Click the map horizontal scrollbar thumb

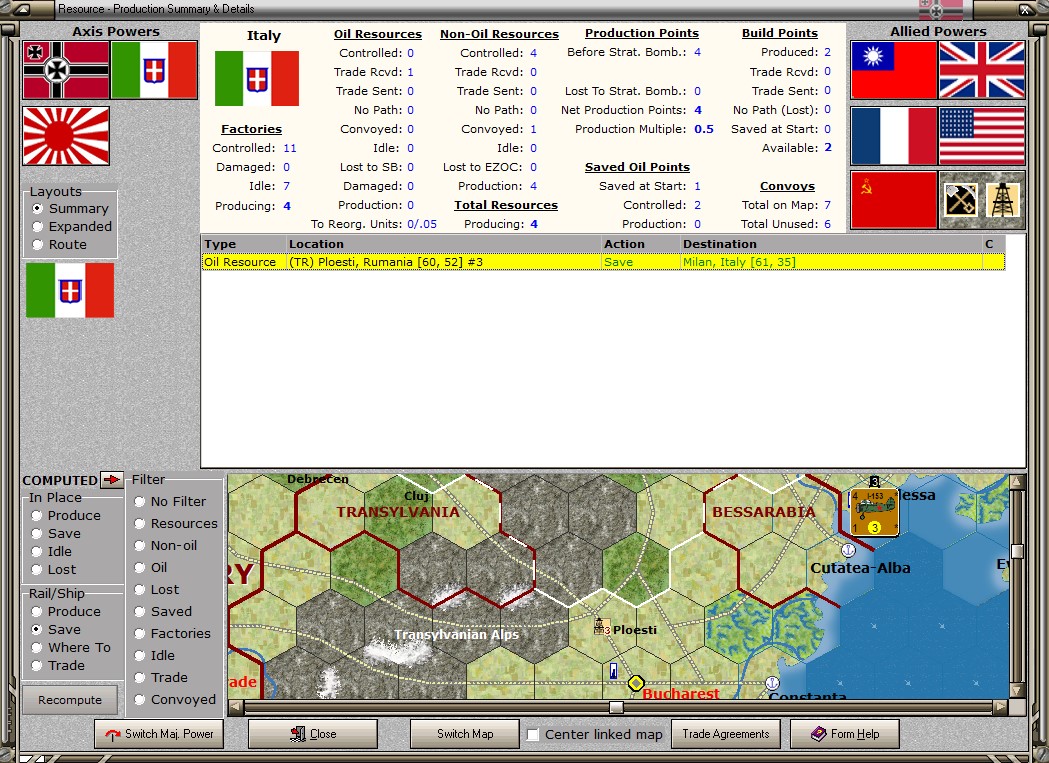(616, 707)
